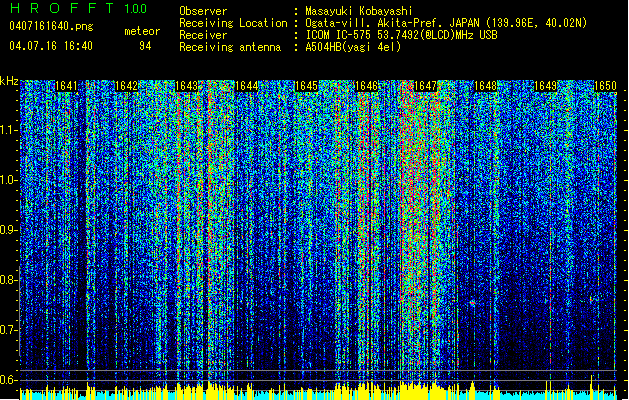The width and height of the screenshot is (629, 400).
Task: Select the ICOM IC-575 receiver frequency text
Action: pos(401,35)
